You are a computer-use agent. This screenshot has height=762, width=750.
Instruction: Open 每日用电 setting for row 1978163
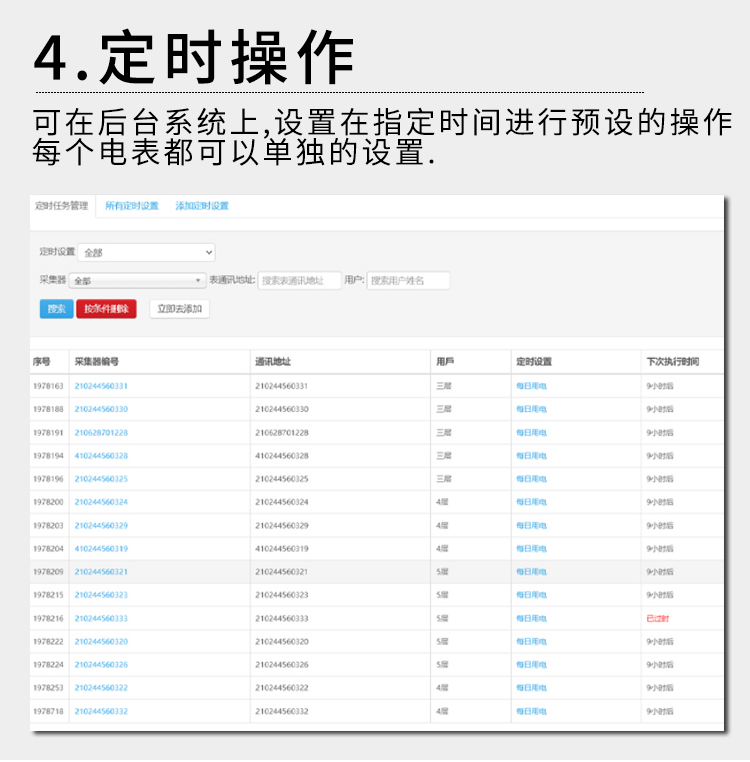[x=531, y=386]
